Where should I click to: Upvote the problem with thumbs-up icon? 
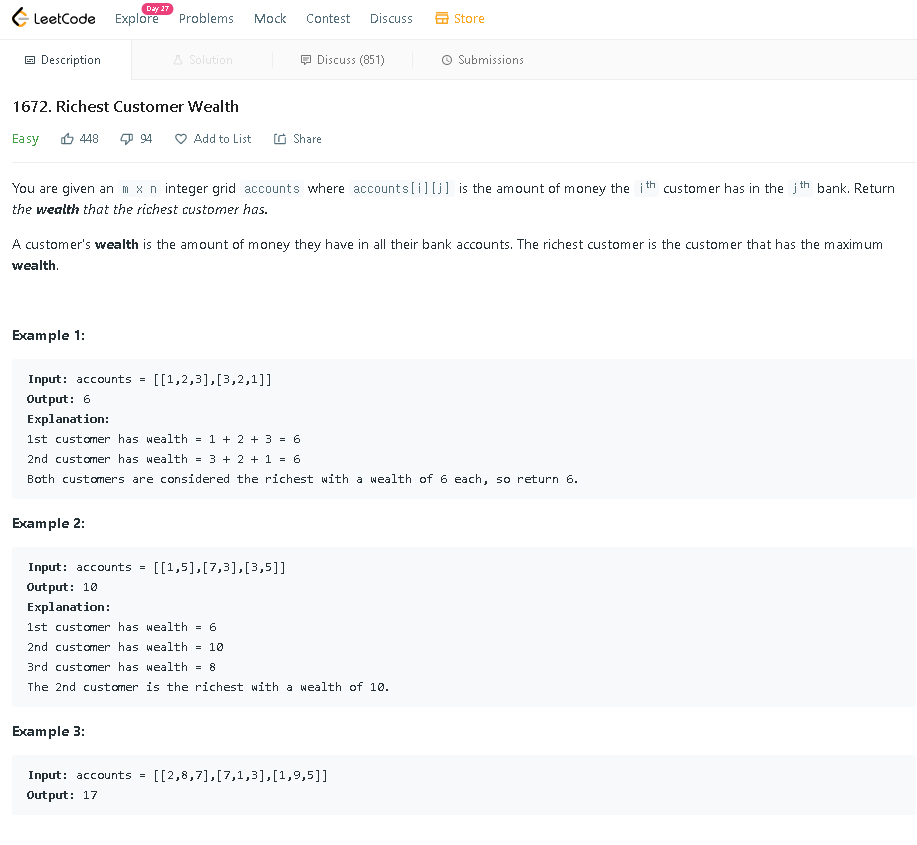67,139
